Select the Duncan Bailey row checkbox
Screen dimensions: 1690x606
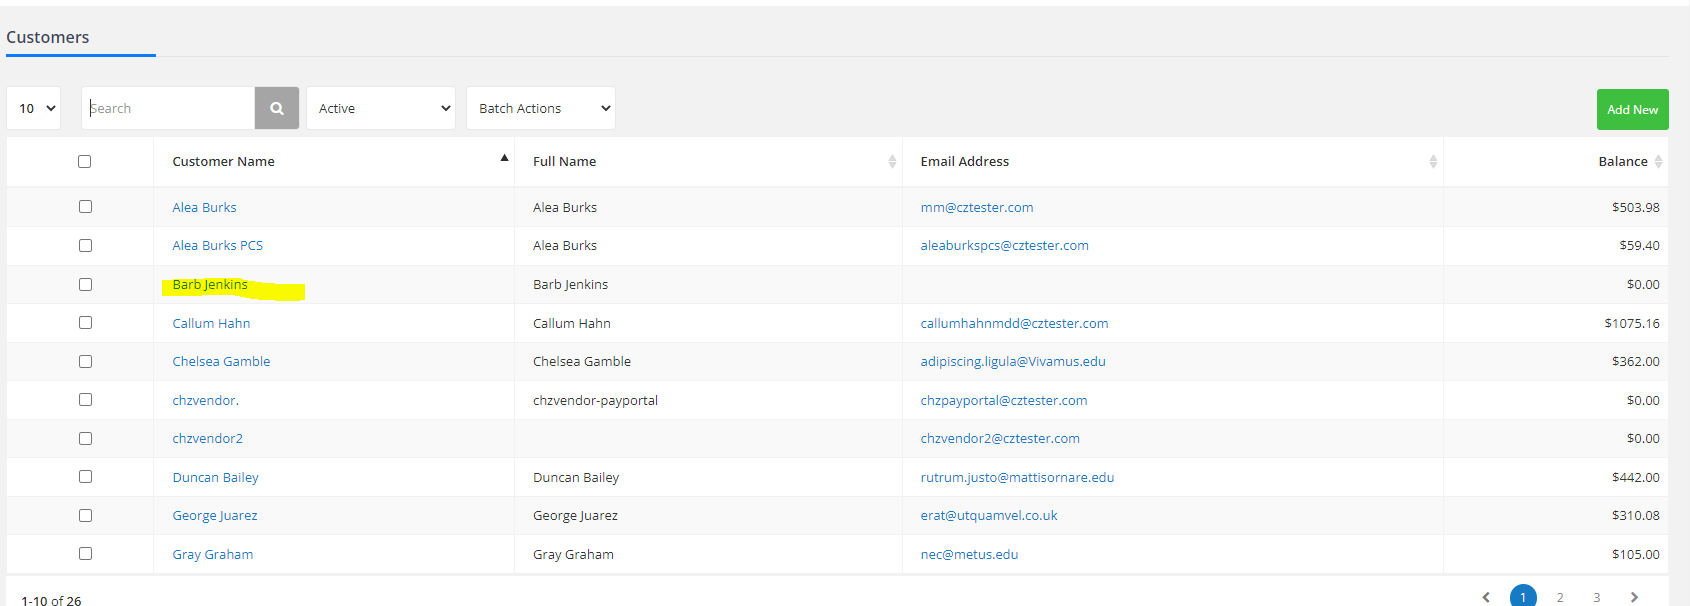pyautogui.click(x=85, y=477)
